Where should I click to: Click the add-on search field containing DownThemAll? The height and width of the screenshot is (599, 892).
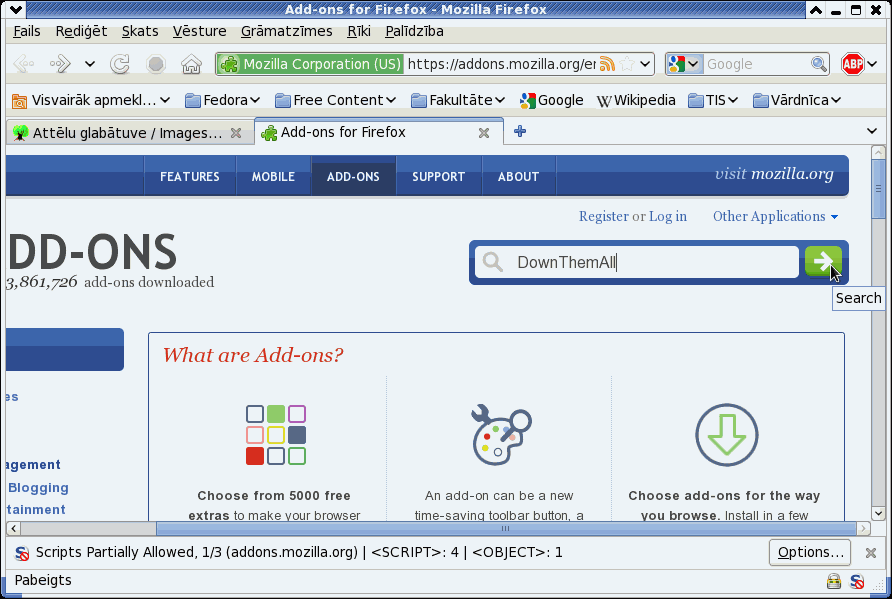[637, 262]
